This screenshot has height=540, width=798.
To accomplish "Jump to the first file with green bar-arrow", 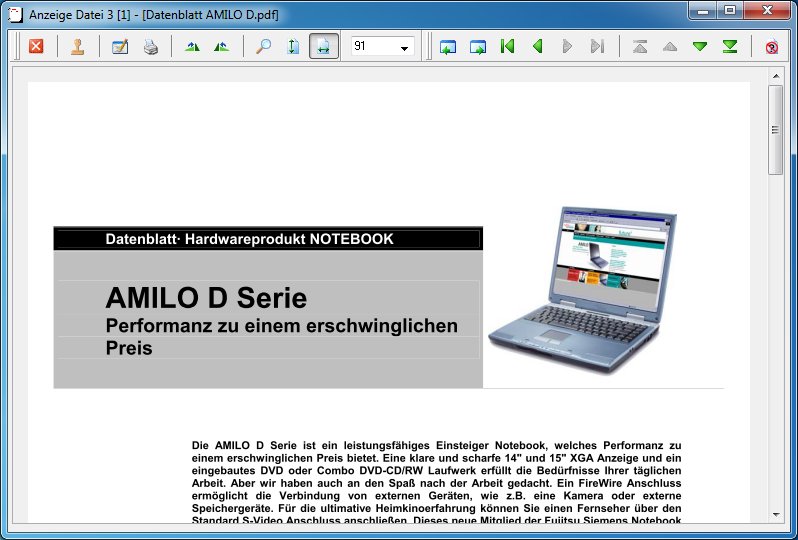I will pyautogui.click(x=507, y=47).
